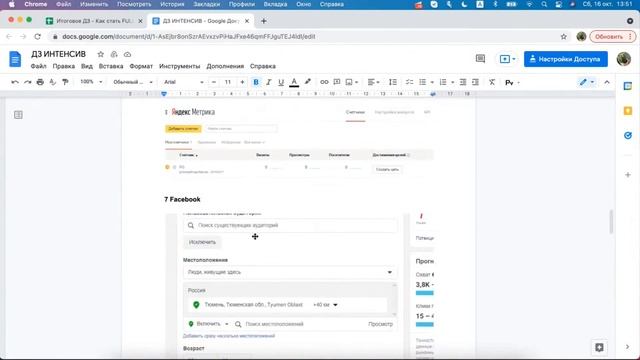This screenshot has height=360, width=640.
Task: Toggle italic formatting
Action: tap(268, 82)
